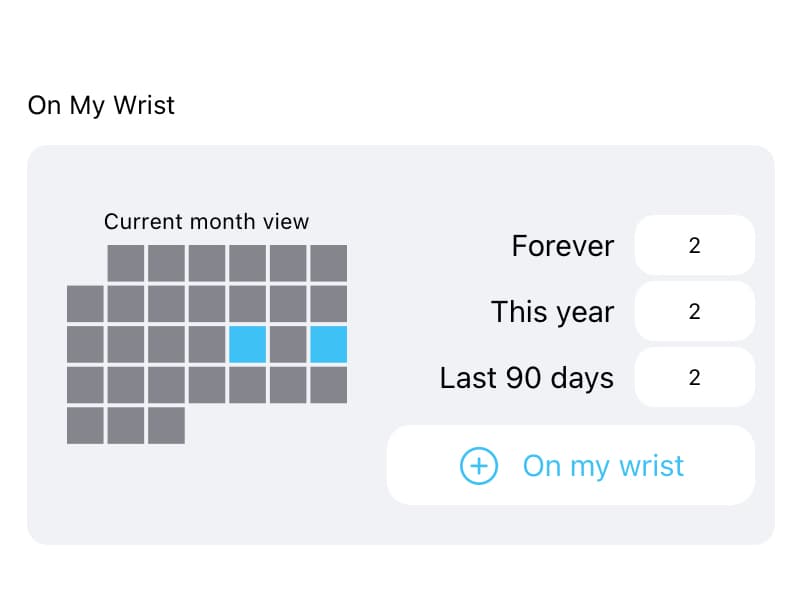The width and height of the screenshot is (805, 590).
Task: Click the plus circle icon
Action: (479, 466)
